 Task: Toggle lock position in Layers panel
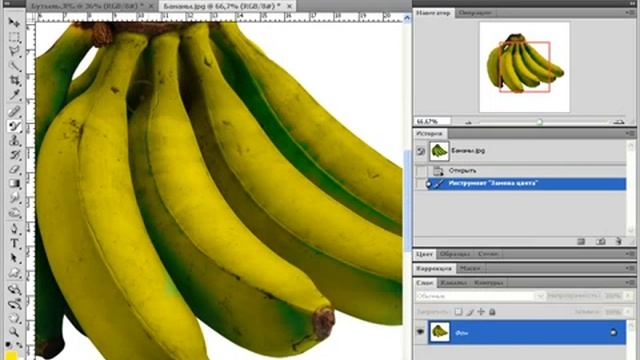(x=481, y=312)
